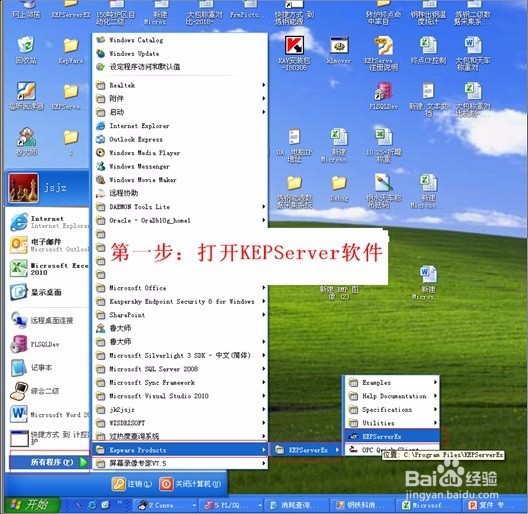Click the 2 Conve... taskbar button
The image size is (528, 514).
click(167, 505)
